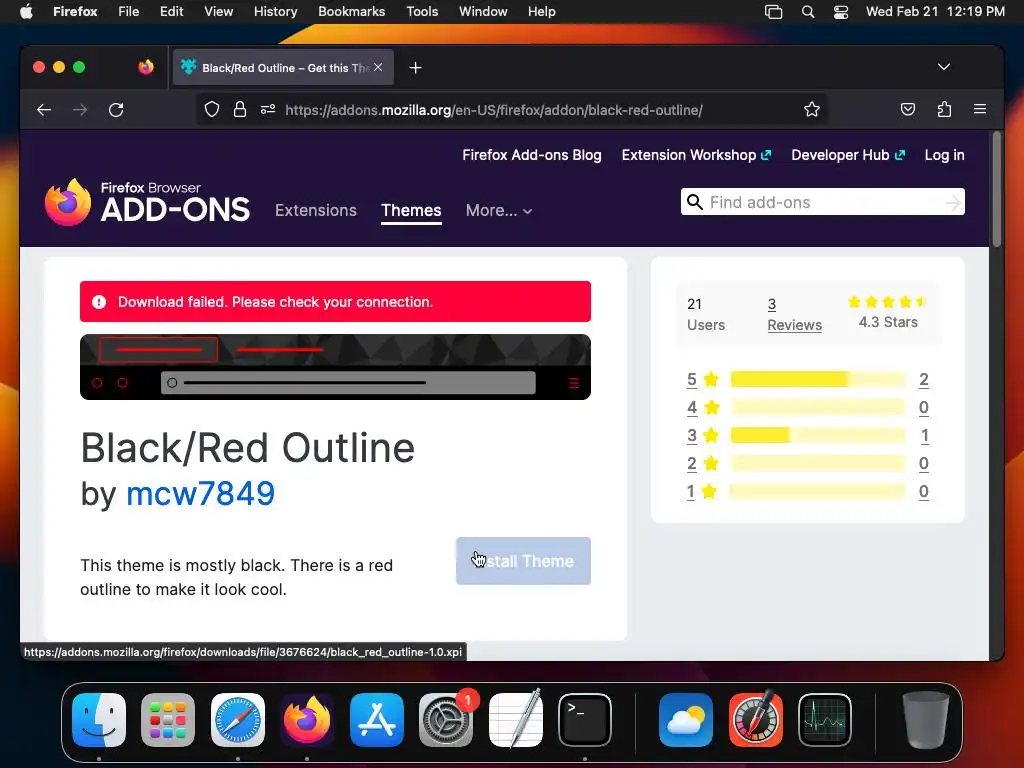The width and height of the screenshot is (1024, 768).
Task: Open the Apple menu
Action: (26, 12)
